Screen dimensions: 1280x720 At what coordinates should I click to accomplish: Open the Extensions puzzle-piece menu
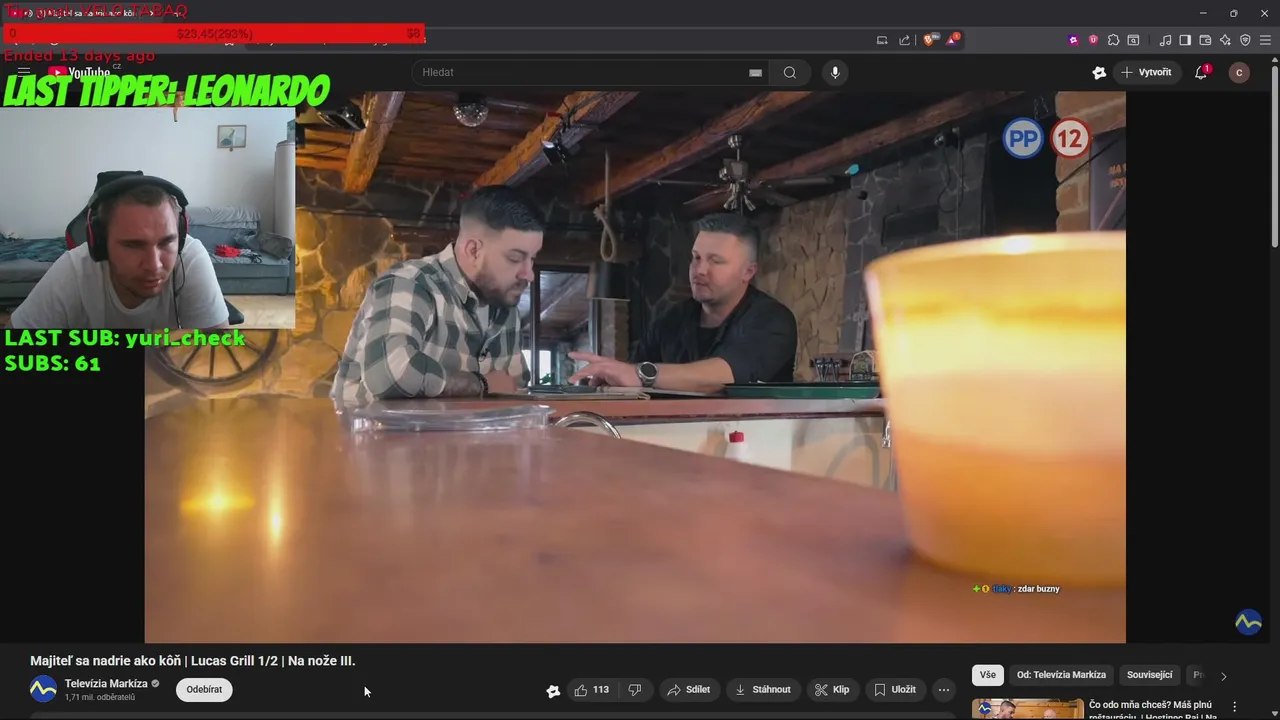pos(1113,40)
